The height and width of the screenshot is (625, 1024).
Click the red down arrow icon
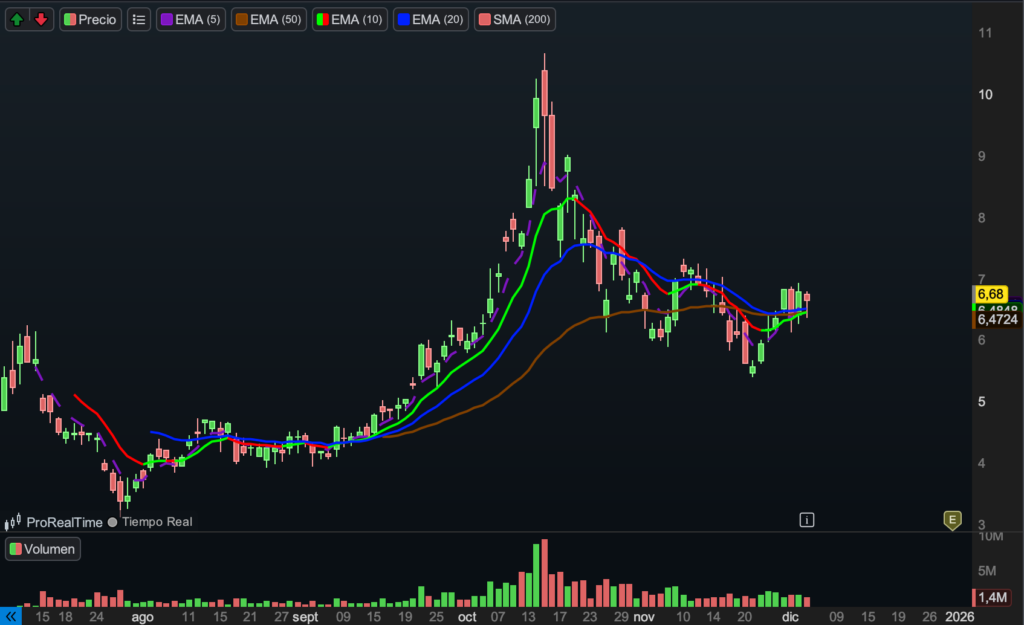40,19
